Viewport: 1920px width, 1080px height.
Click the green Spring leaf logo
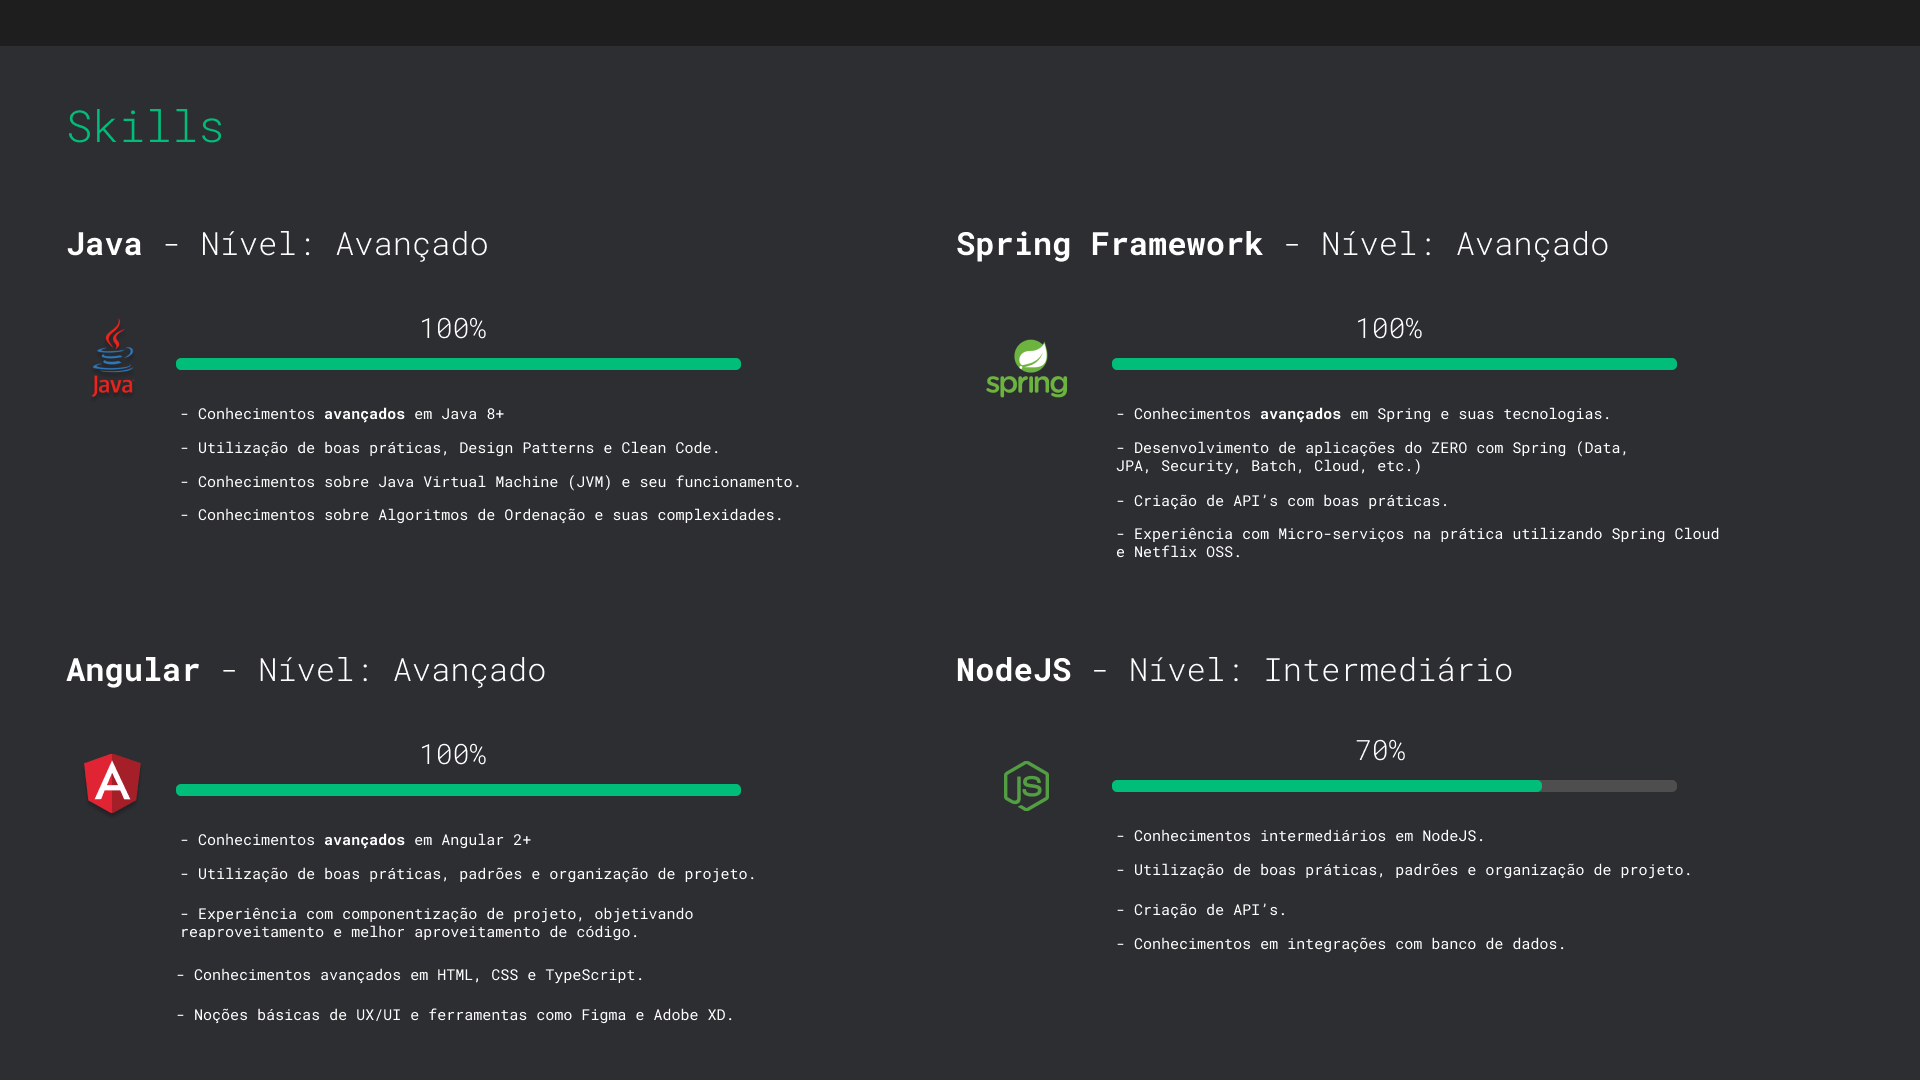(1026, 368)
